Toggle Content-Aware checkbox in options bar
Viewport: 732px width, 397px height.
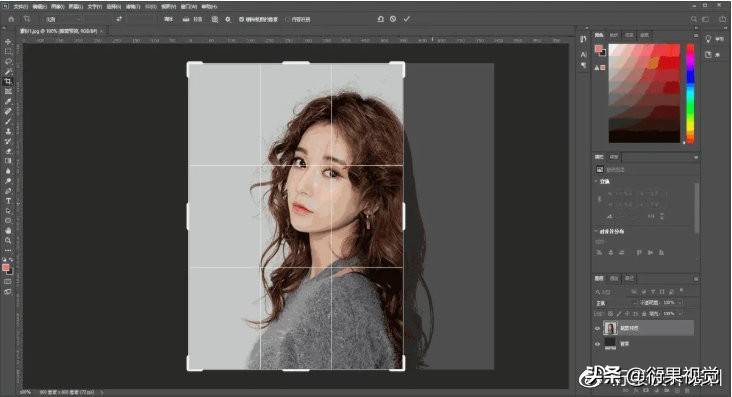pyautogui.click(x=288, y=19)
